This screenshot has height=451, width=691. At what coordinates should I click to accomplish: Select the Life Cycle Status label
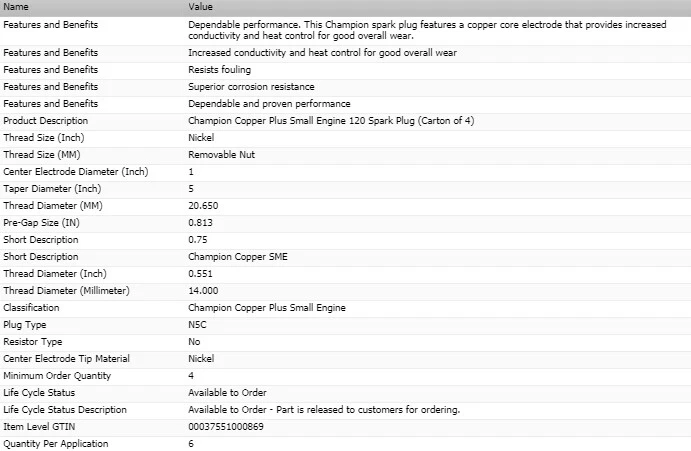tap(39, 393)
